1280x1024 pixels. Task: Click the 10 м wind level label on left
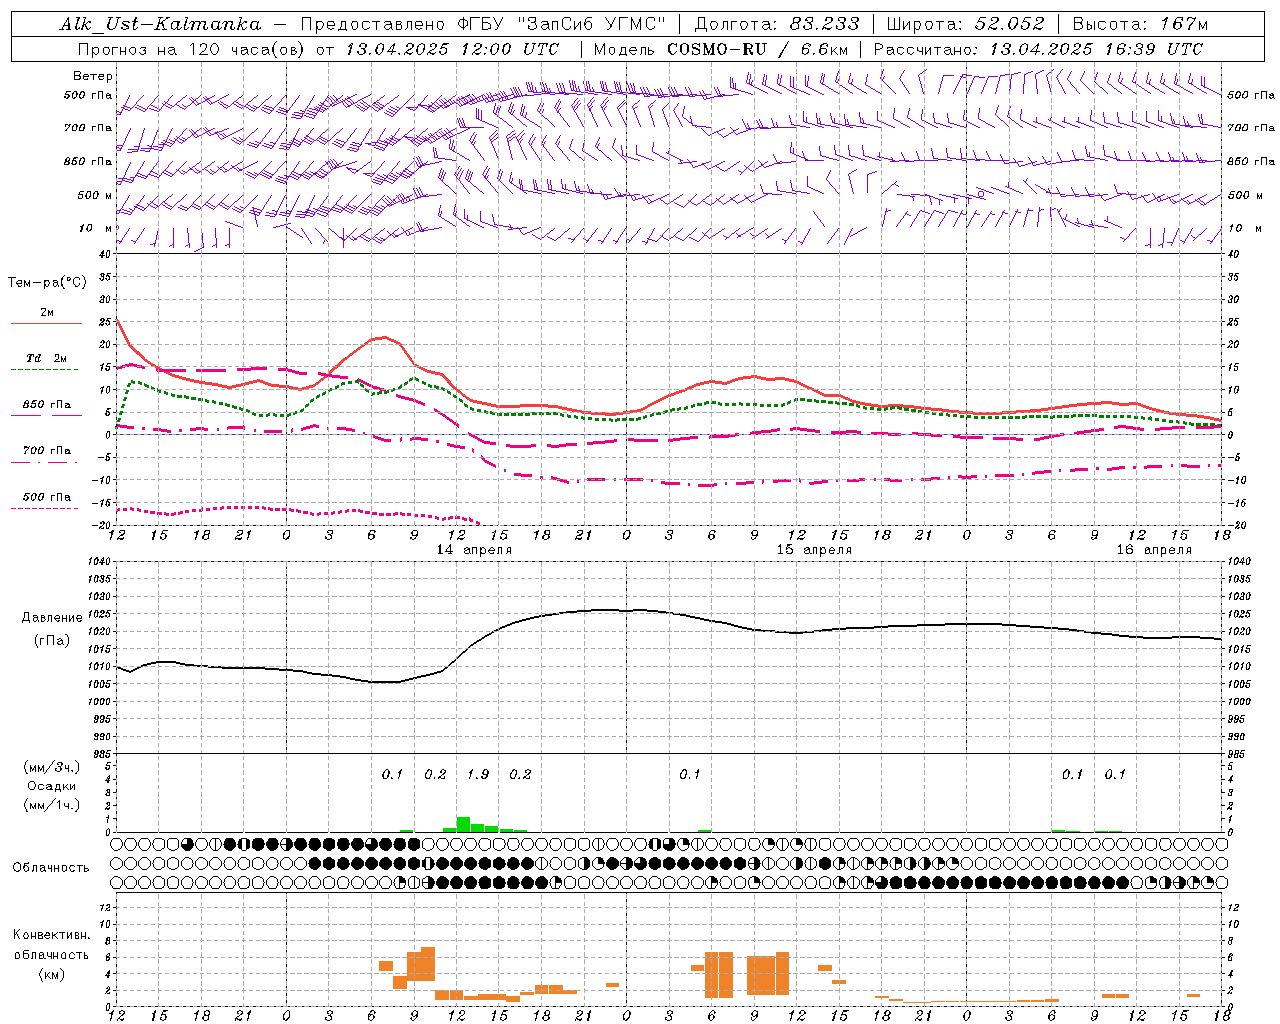[x=95, y=228]
